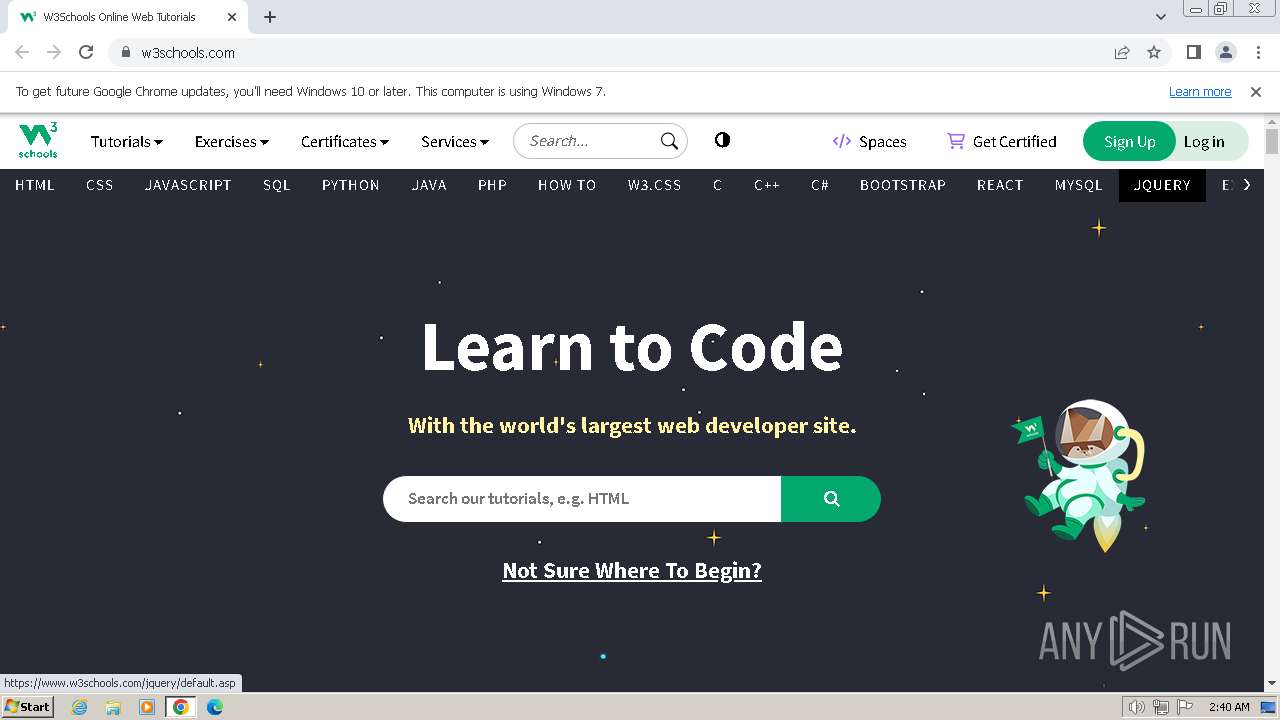Image resolution: width=1280 pixels, height=720 pixels.
Task: Open Media Player taskbar icon
Action: tap(147, 707)
